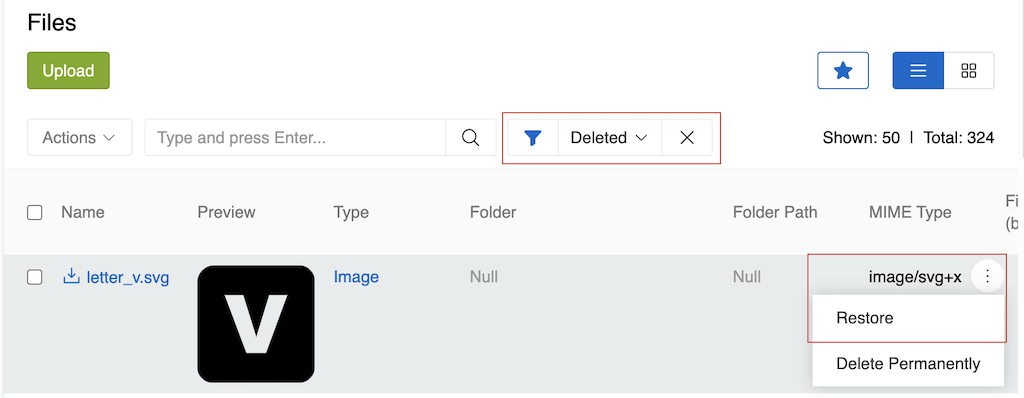Viewport: 1024px width, 398px height.
Task: Click the download icon beside letter_v.svg
Action: [x=71, y=277]
